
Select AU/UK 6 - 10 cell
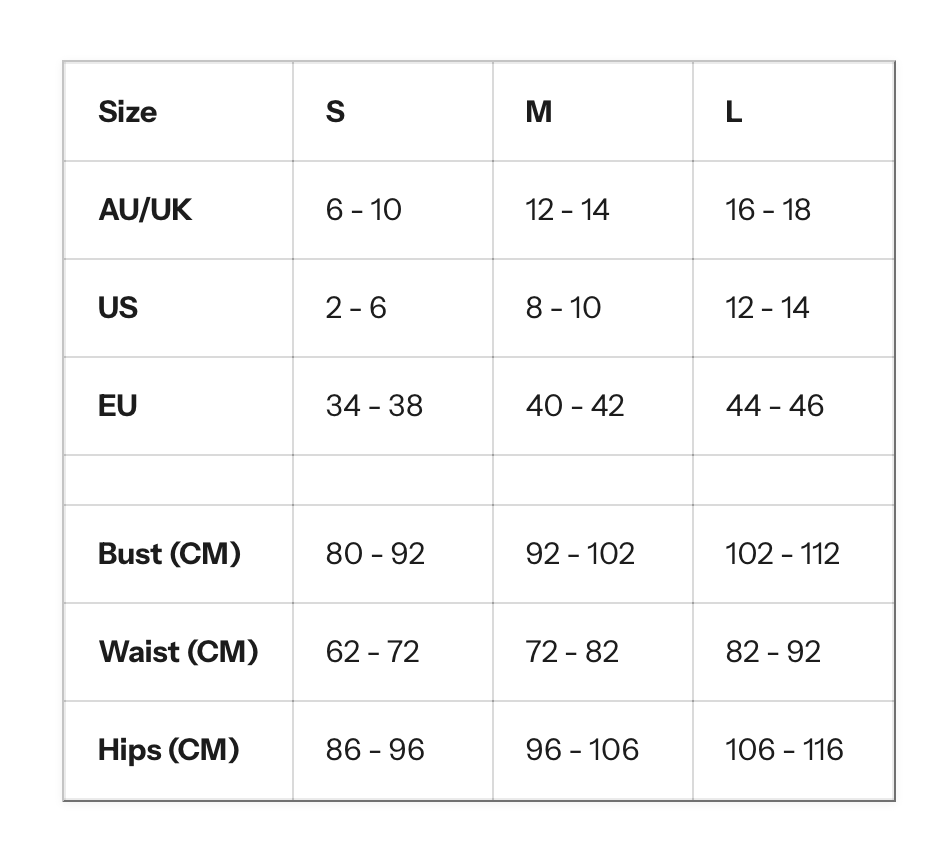[393, 210]
